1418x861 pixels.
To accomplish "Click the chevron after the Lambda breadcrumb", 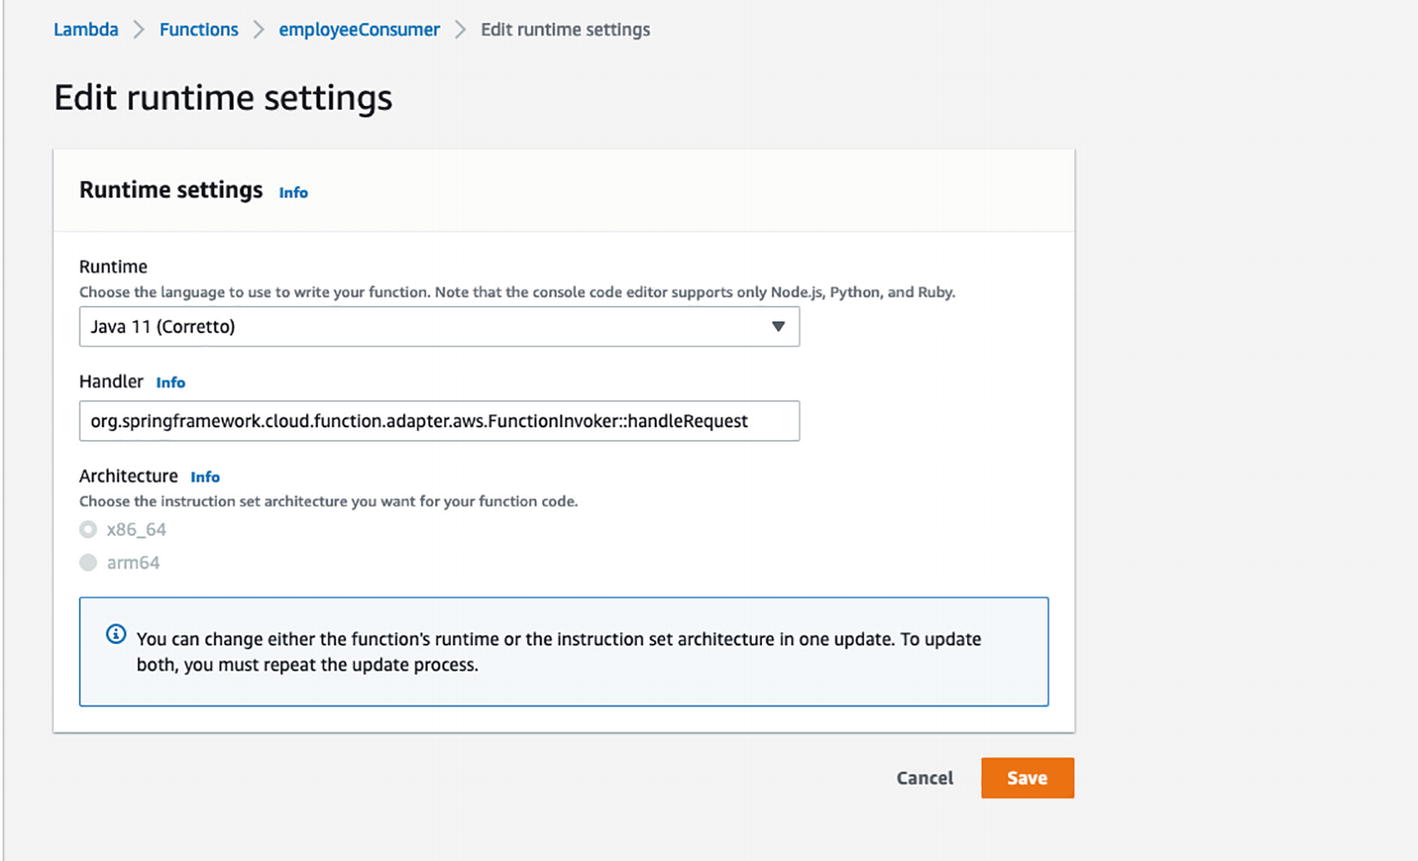I will (x=139, y=30).
